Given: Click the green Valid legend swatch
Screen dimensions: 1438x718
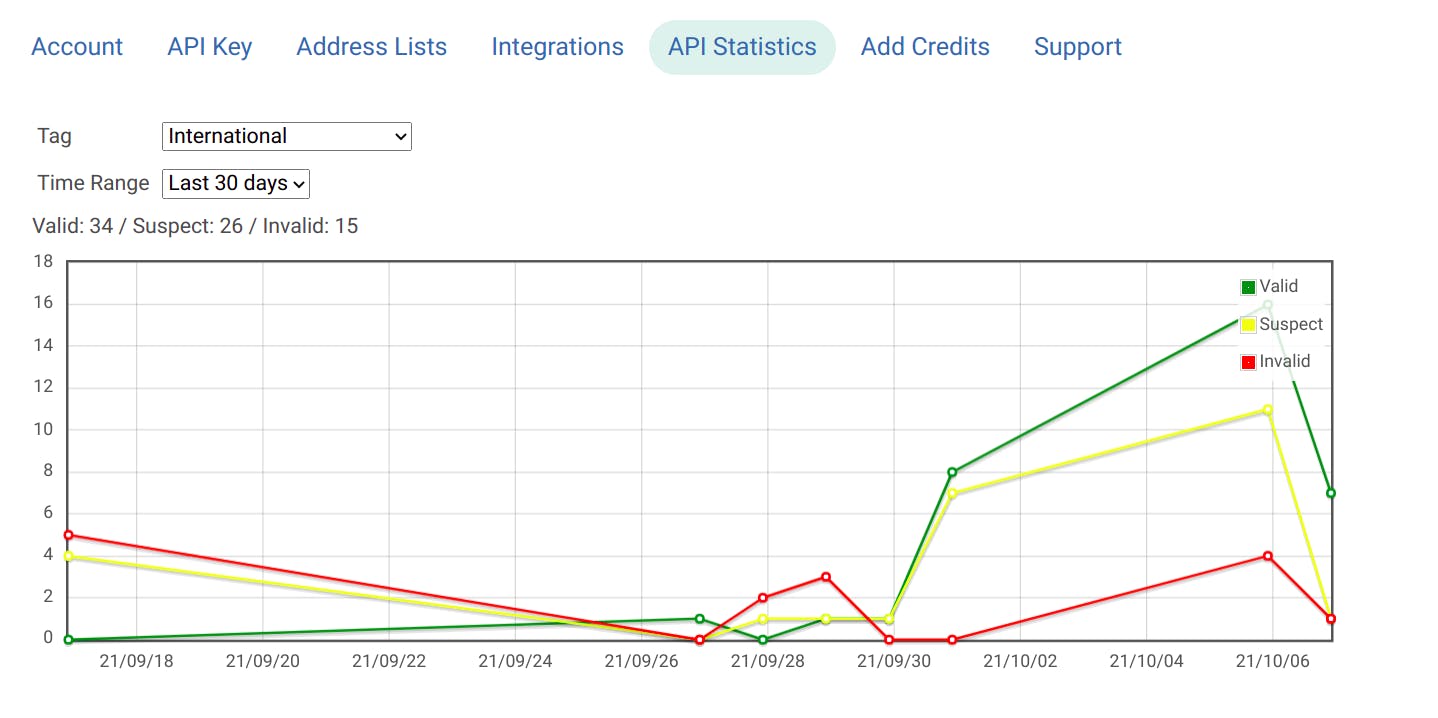Looking at the screenshot, I should [x=1248, y=288].
